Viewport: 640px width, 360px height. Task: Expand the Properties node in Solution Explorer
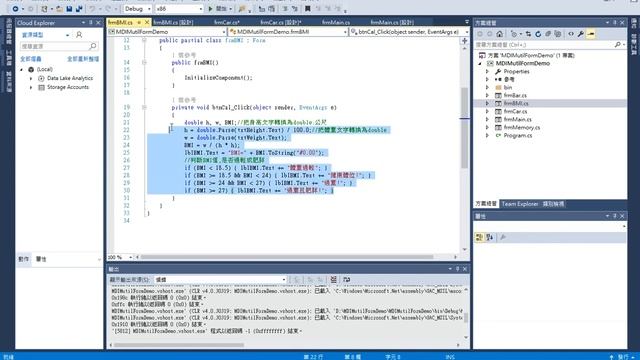click(x=487, y=71)
